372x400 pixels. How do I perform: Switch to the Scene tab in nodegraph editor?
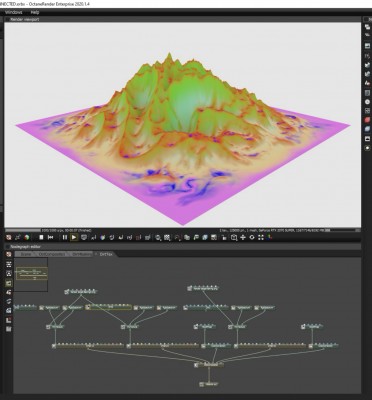tap(25, 254)
